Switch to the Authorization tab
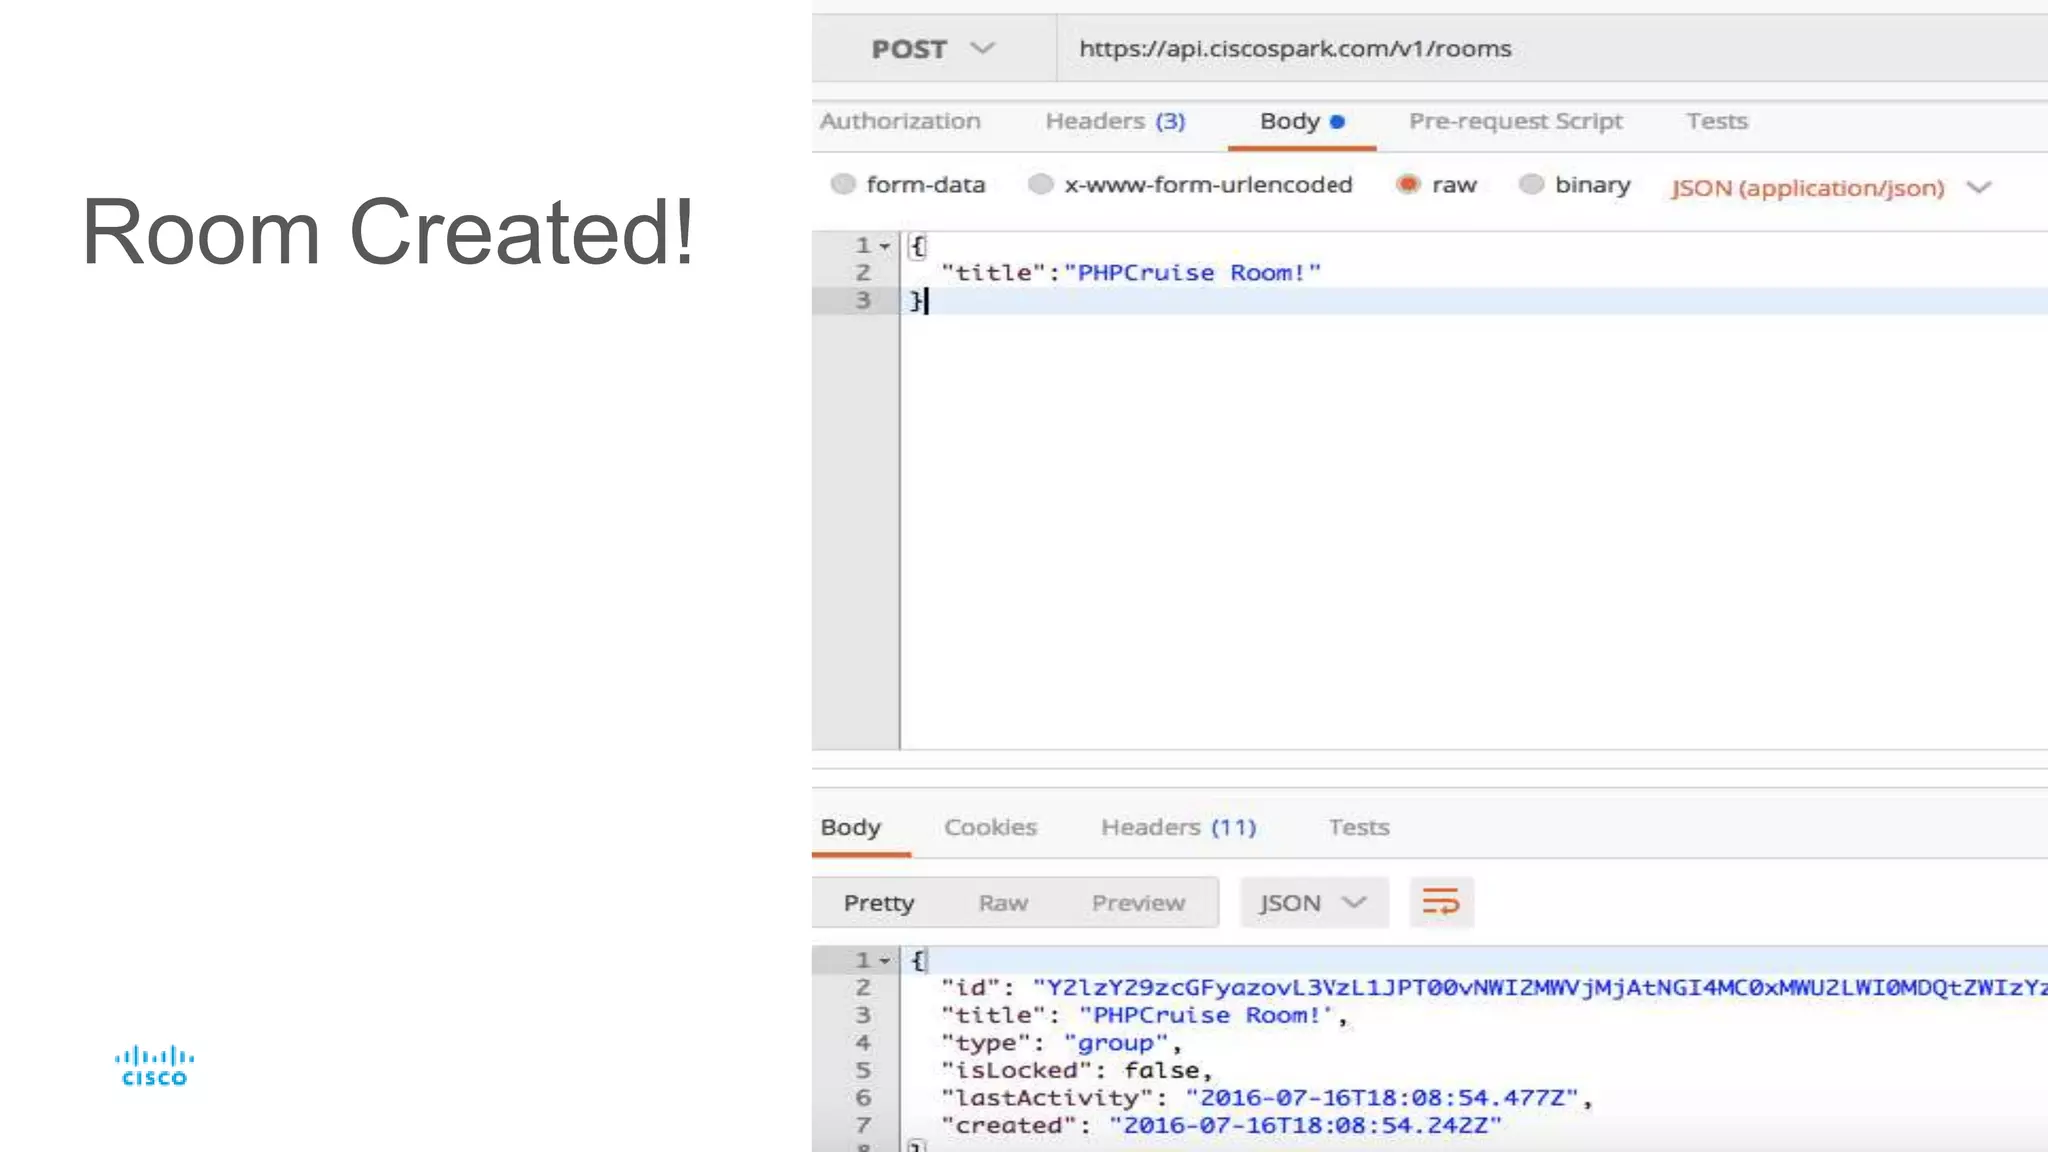2048x1152 pixels. 900,121
